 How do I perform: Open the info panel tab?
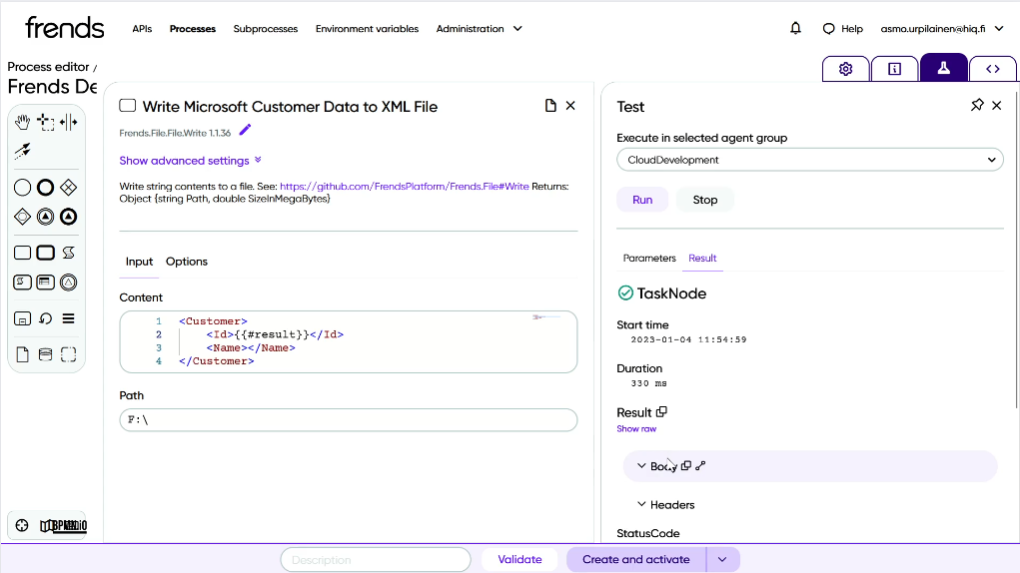[x=894, y=69]
